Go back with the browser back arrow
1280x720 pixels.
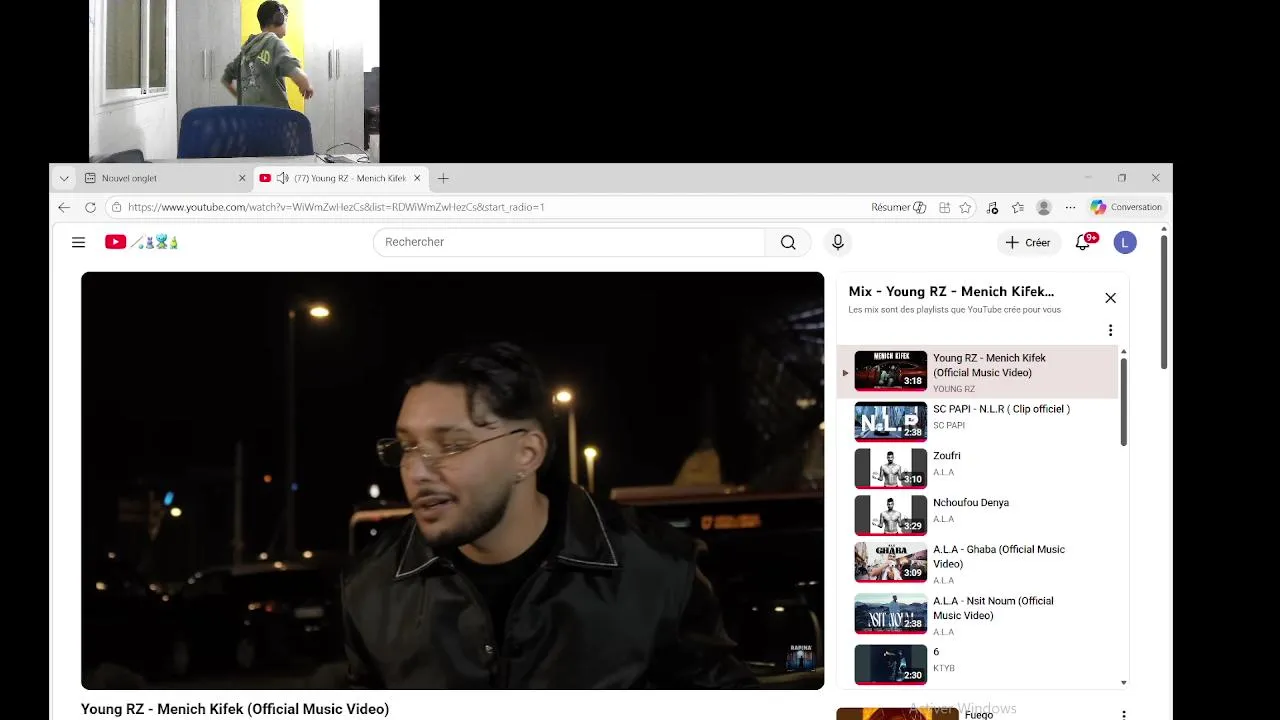[x=64, y=207]
